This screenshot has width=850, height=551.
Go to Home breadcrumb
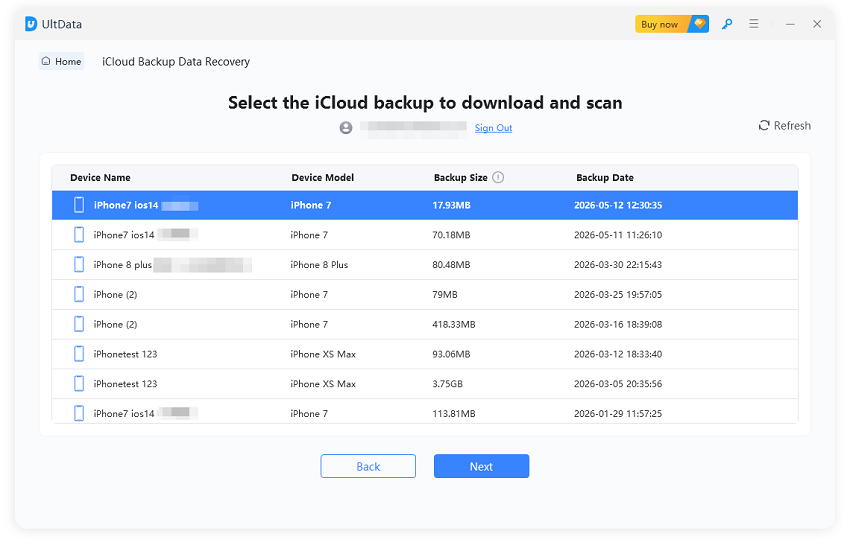click(x=61, y=61)
